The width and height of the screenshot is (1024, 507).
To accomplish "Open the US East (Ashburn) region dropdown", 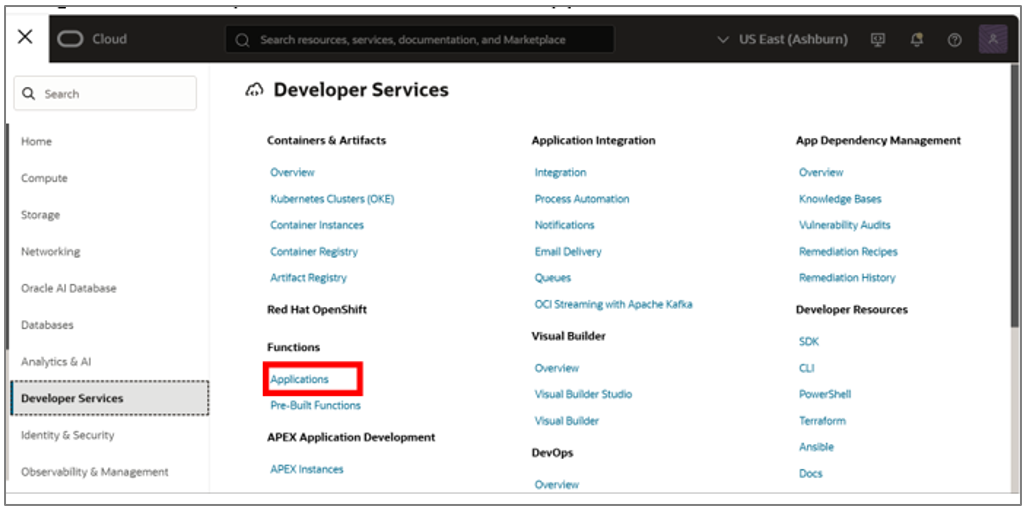I will [x=782, y=39].
